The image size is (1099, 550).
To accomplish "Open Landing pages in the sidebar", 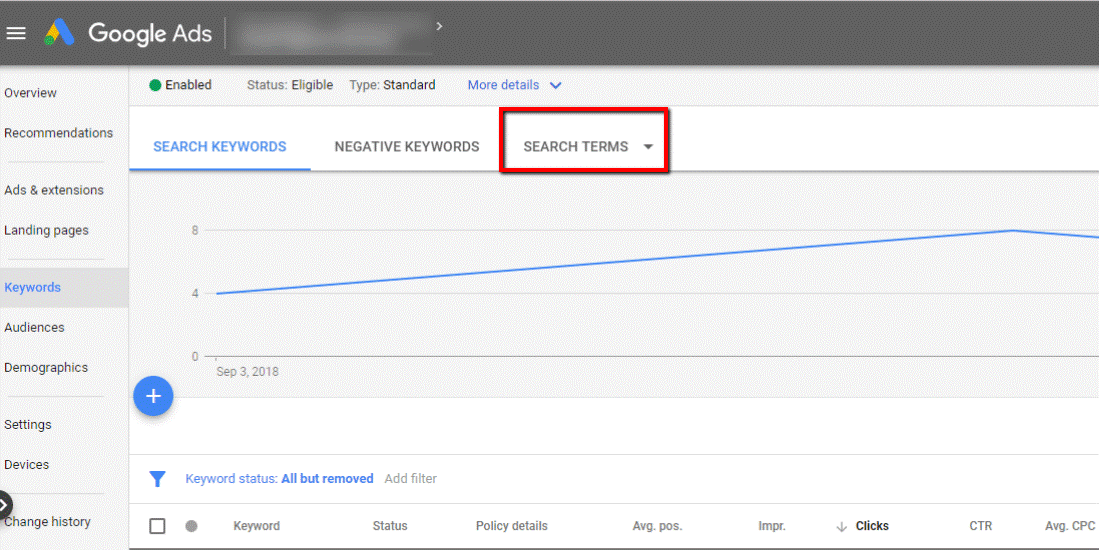I will coord(46,230).
